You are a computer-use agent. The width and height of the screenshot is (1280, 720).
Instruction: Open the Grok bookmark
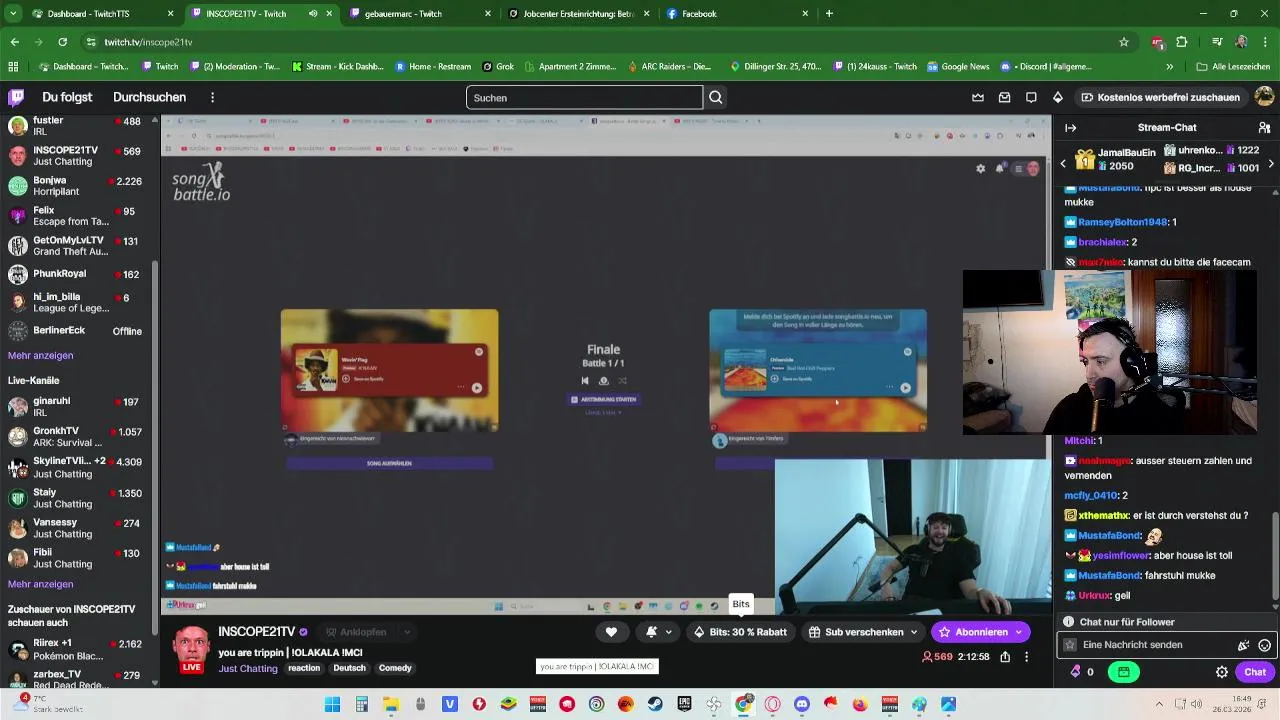click(x=498, y=67)
